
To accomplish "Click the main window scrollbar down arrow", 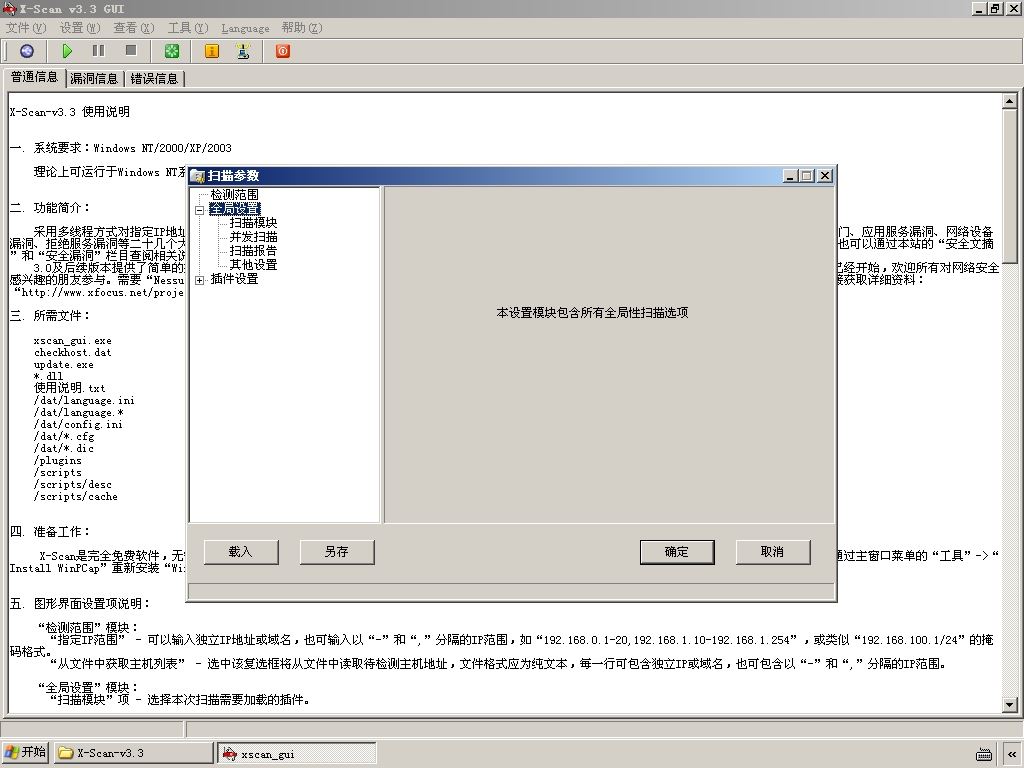I will (x=1010, y=705).
